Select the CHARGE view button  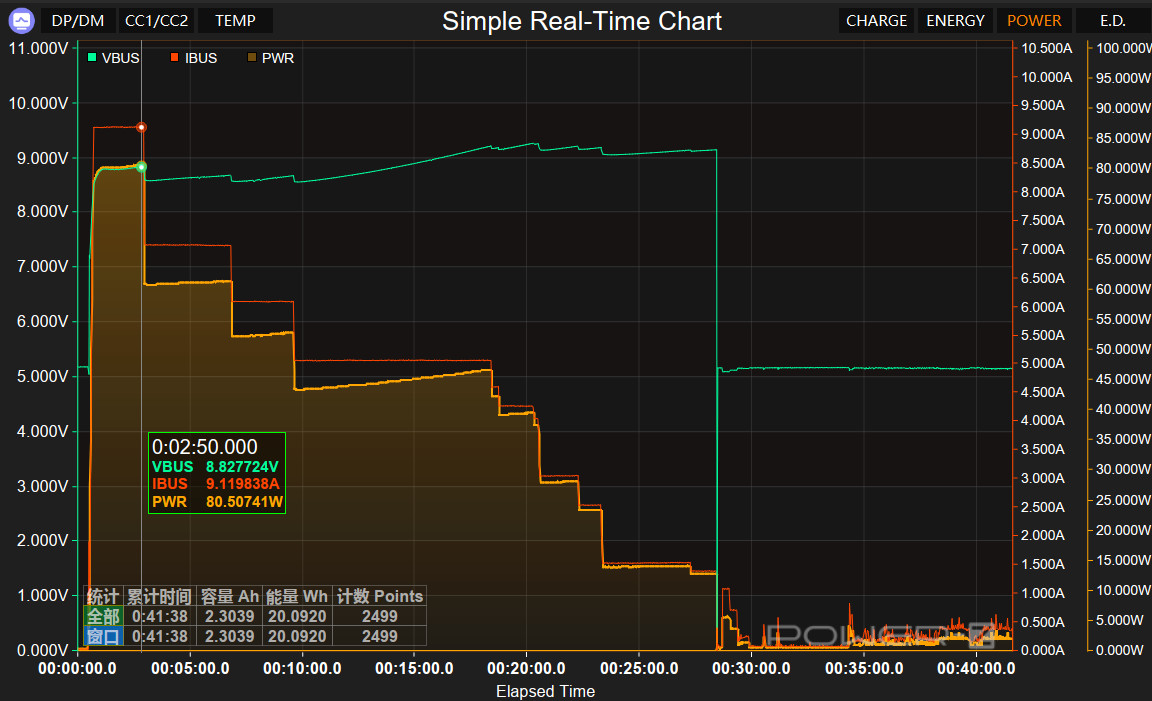tap(876, 21)
